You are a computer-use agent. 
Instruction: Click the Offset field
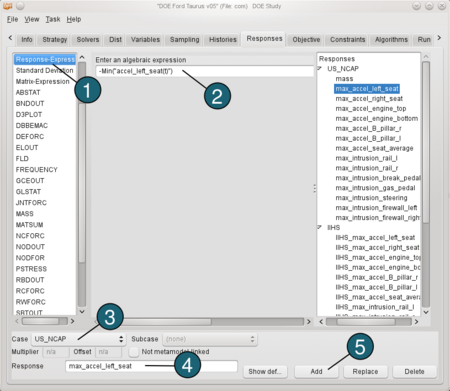pyautogui.click(x=108, y=352)
